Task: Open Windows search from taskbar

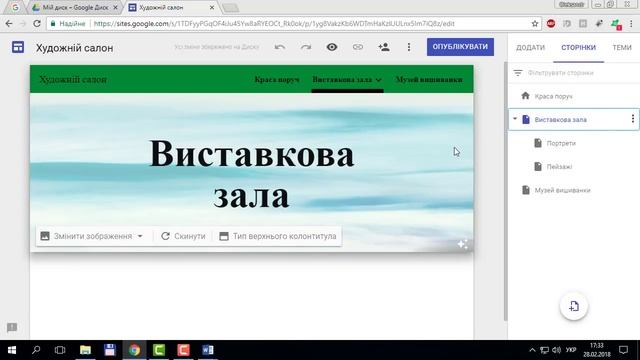Action: click(x=36, y=350)
